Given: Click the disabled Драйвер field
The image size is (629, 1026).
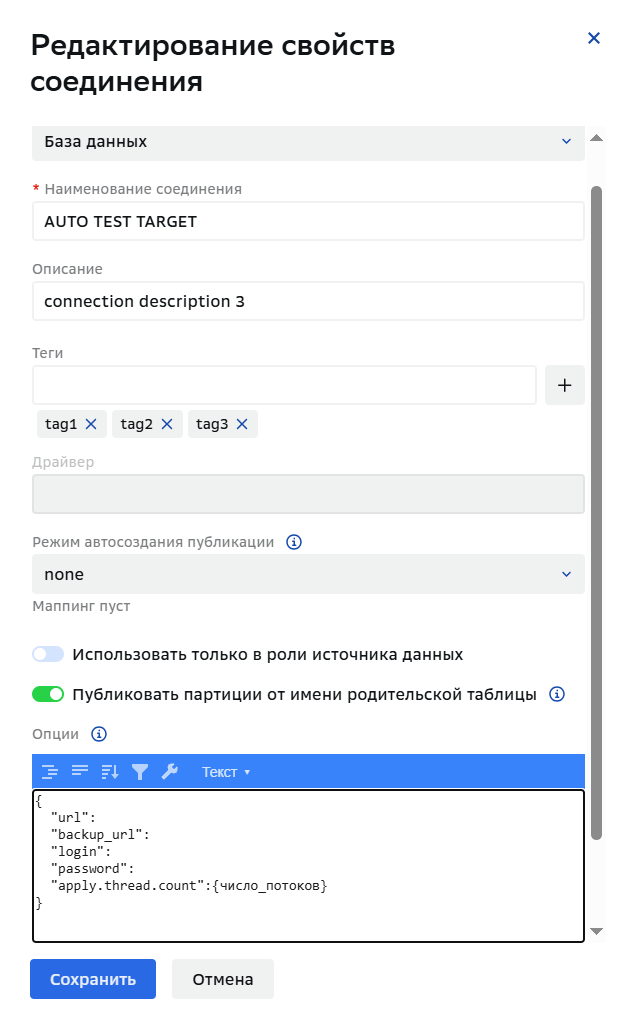Looking at the screenshot, I should click(x=308, y=494).
